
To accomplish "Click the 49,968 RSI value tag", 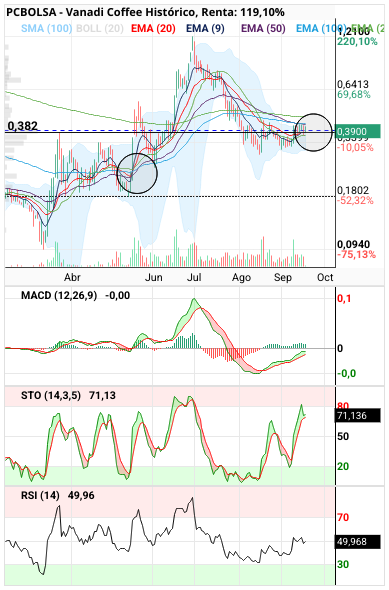I will coord(357,542).
